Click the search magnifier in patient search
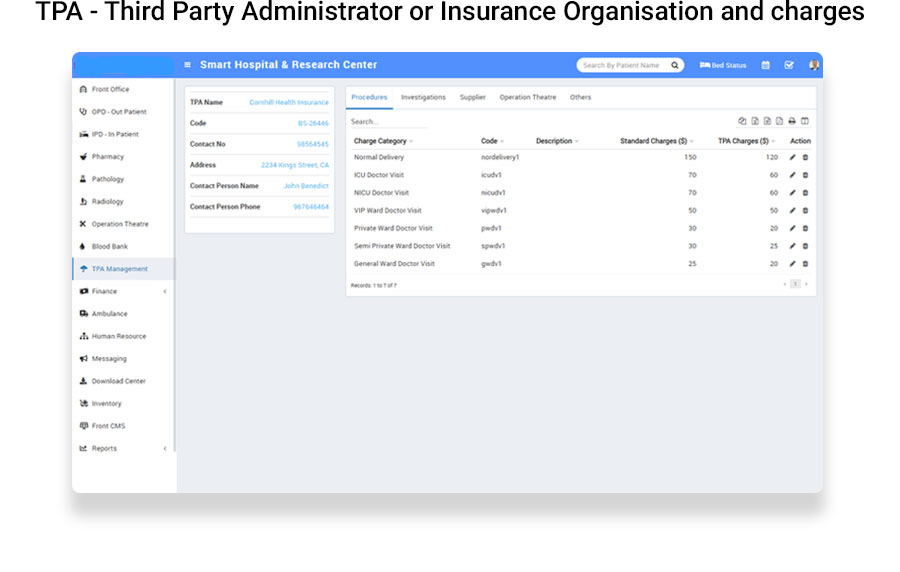This screenshot has width=900, height=572. 675,65
